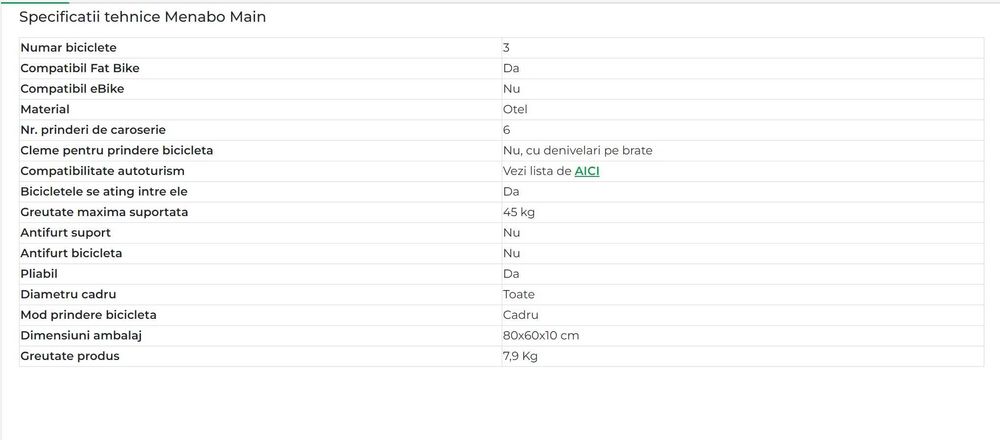Click the 'Compatibil eBike' label

72,89
